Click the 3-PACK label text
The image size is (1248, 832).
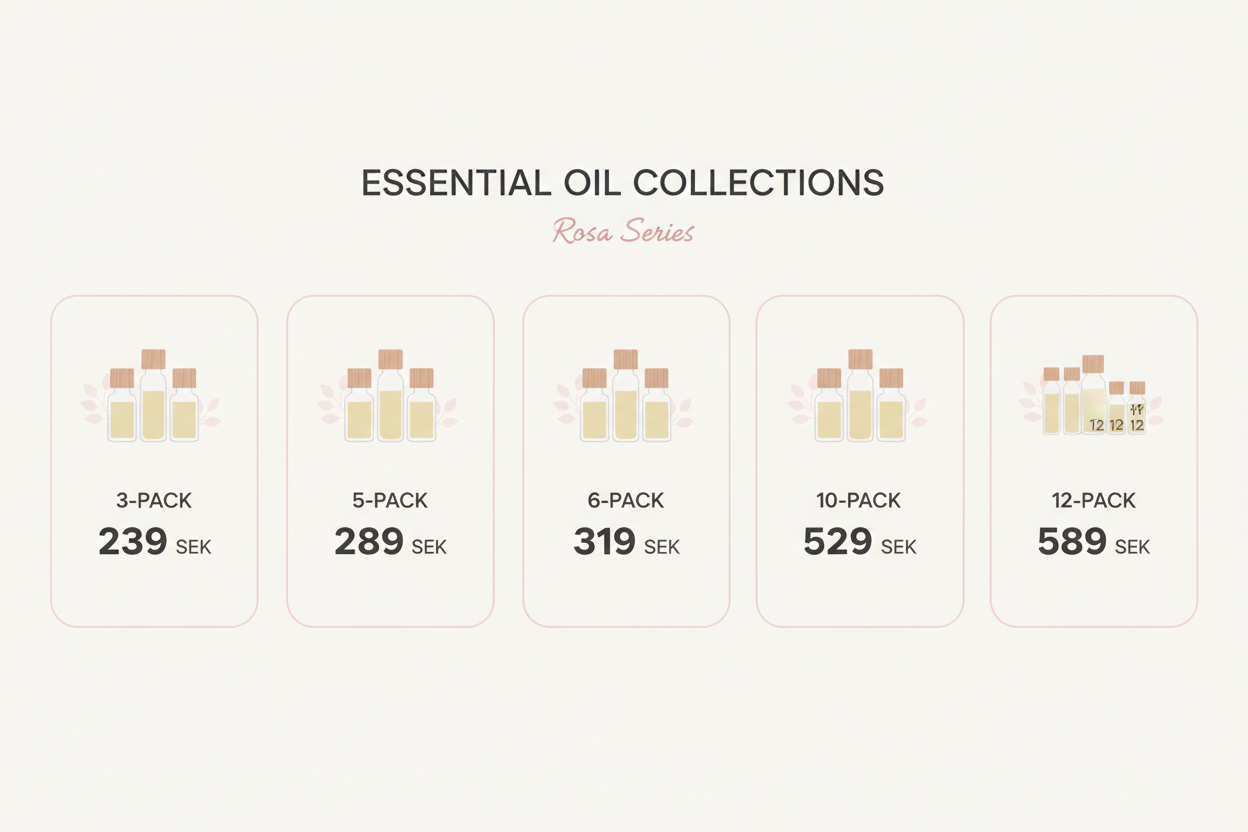point(154,501)
